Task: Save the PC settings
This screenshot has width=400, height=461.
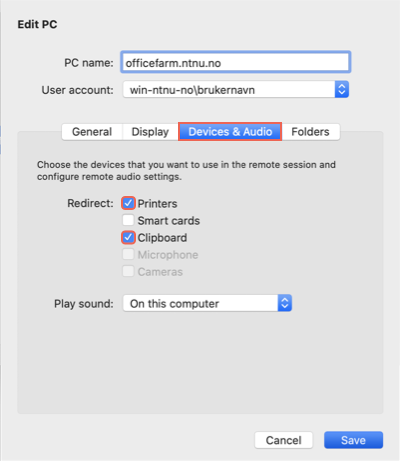Action: (x=353, y=440)
